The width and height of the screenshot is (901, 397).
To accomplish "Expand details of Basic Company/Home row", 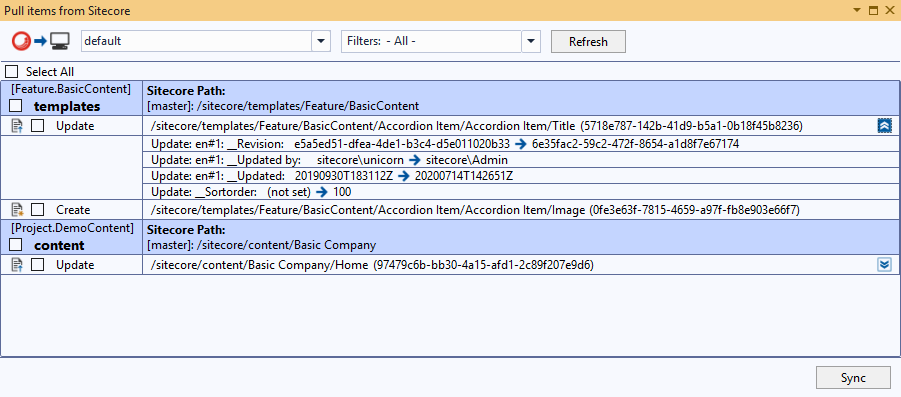I will tap(884, 264).
